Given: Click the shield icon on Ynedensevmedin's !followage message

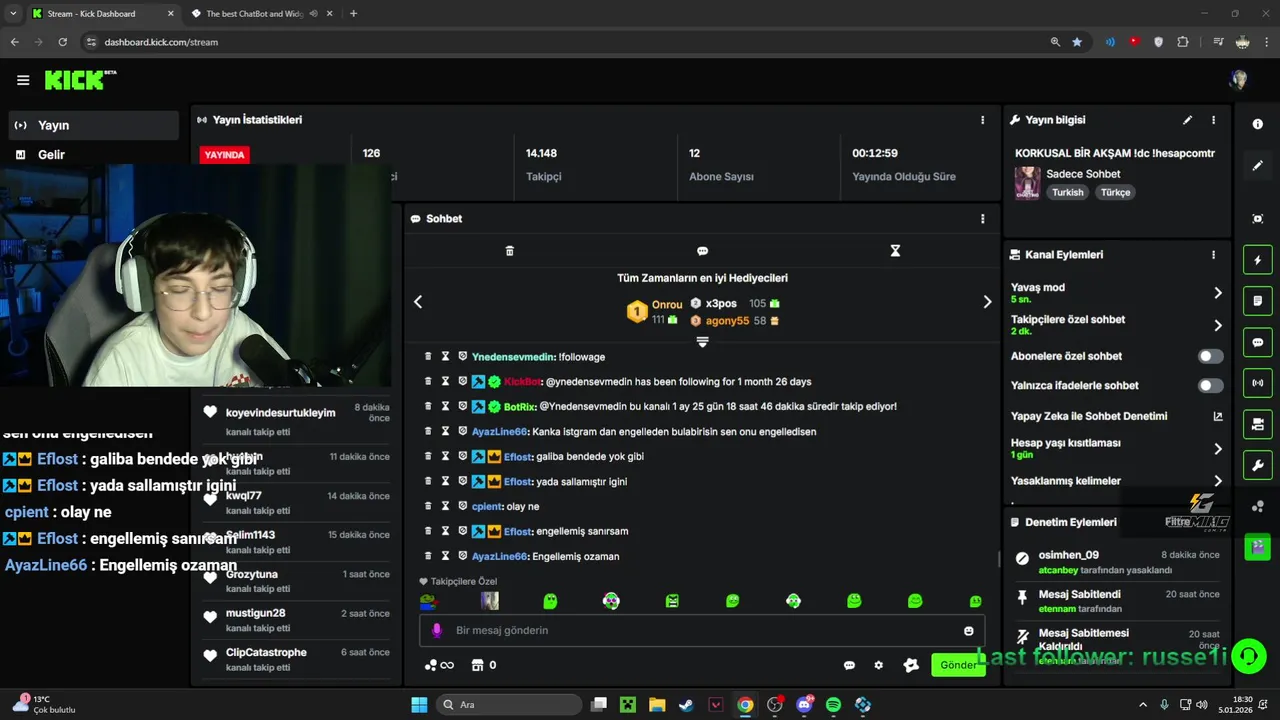Looking at the screenshot, I should click(463, 356).
